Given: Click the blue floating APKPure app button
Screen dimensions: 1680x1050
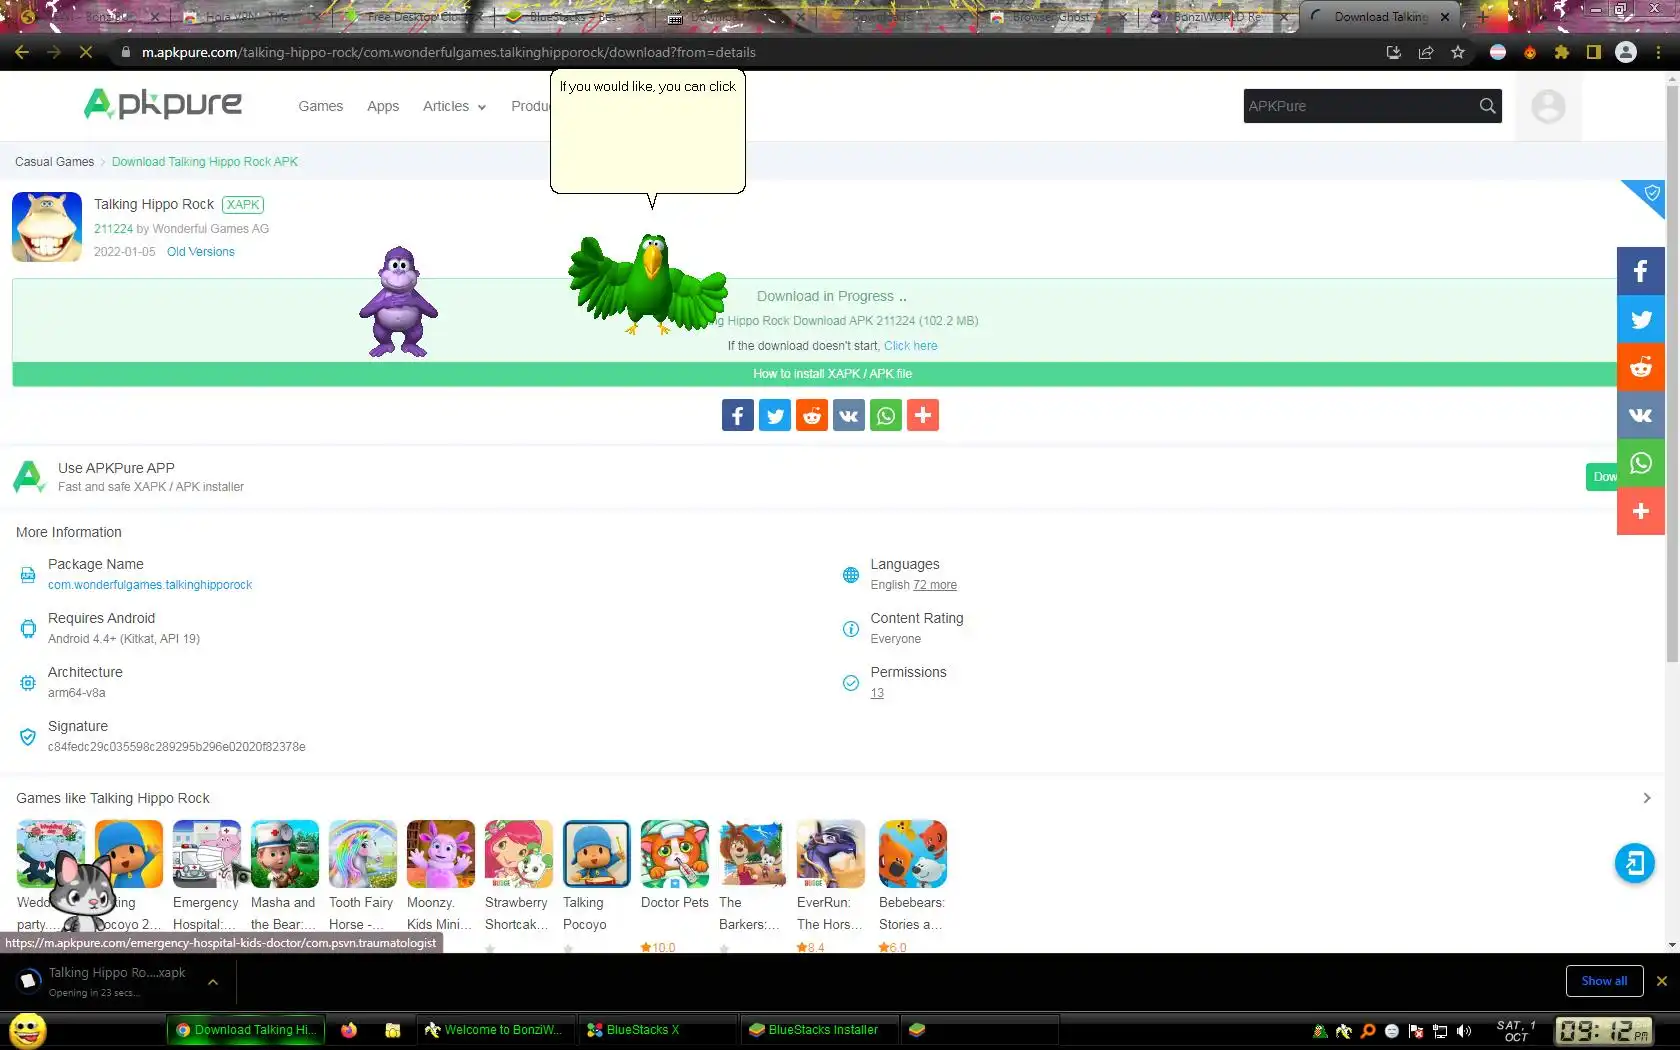Looking at the screenshot, I should click(x=1635, y=863).
